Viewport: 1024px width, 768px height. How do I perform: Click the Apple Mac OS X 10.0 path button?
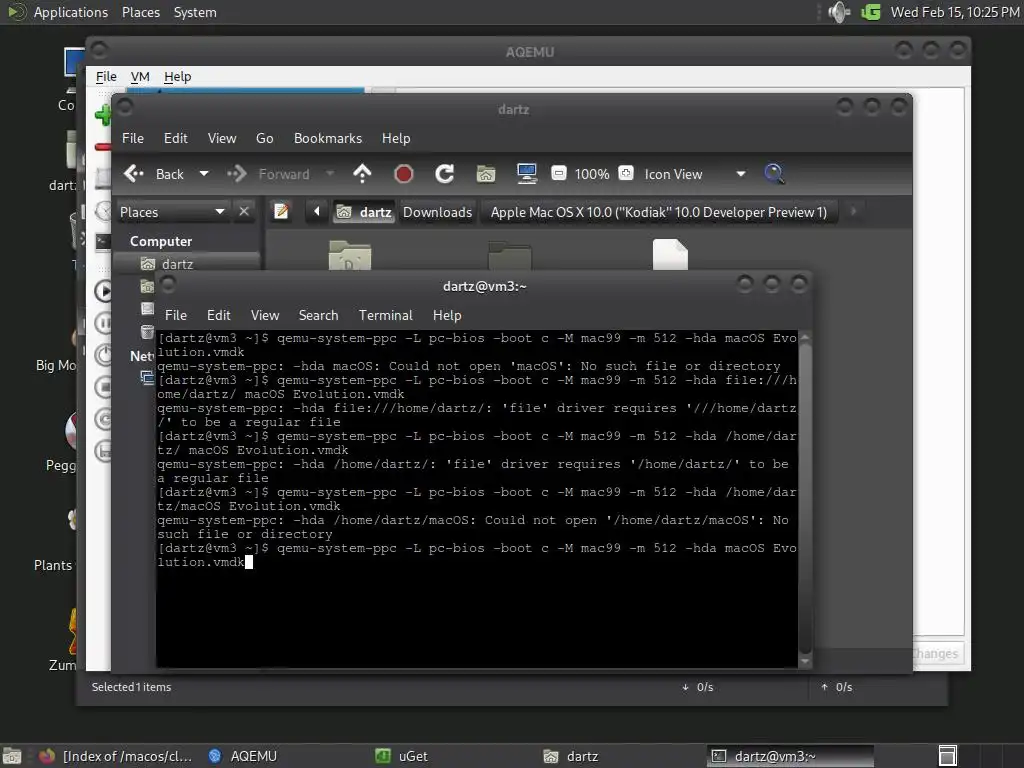tap(659, 212)
